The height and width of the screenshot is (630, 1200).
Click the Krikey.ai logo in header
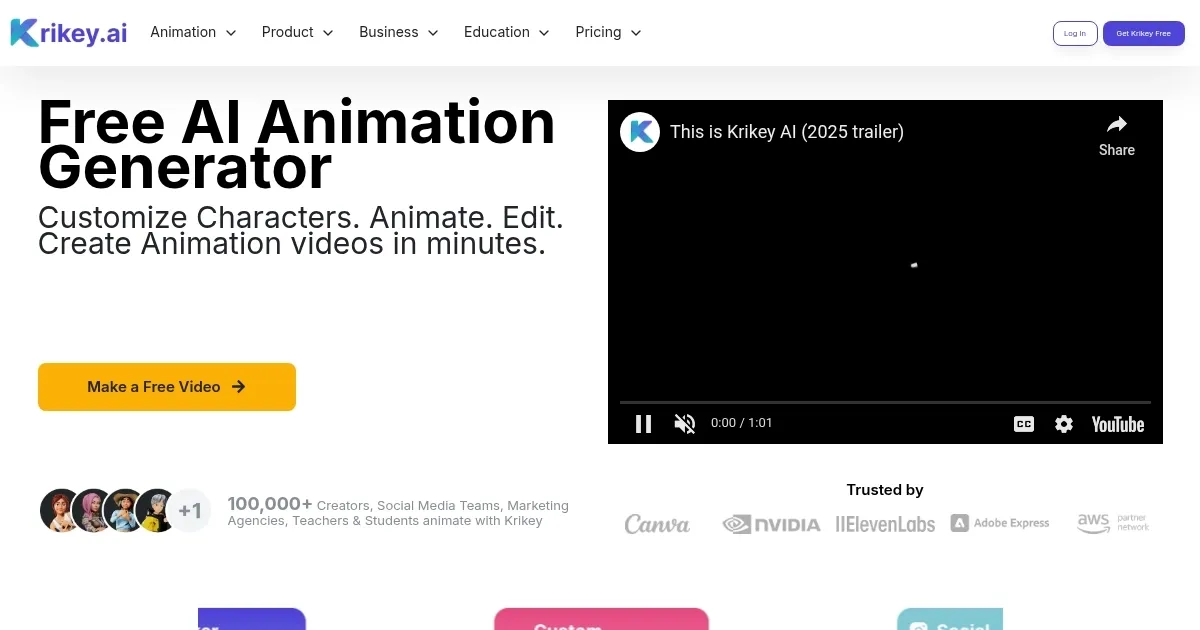pyautogui.click(x=69, y=32)
